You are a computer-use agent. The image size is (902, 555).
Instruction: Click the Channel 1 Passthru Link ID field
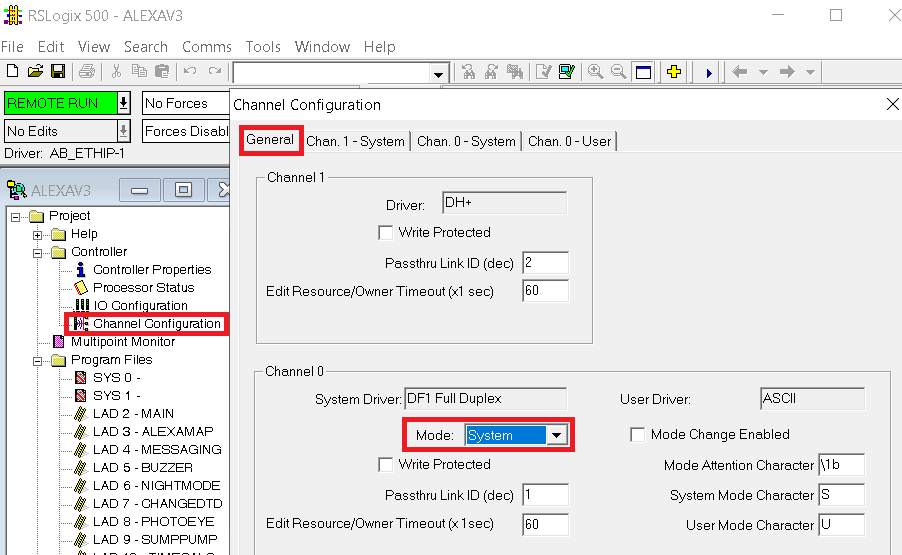pos(545,263)
